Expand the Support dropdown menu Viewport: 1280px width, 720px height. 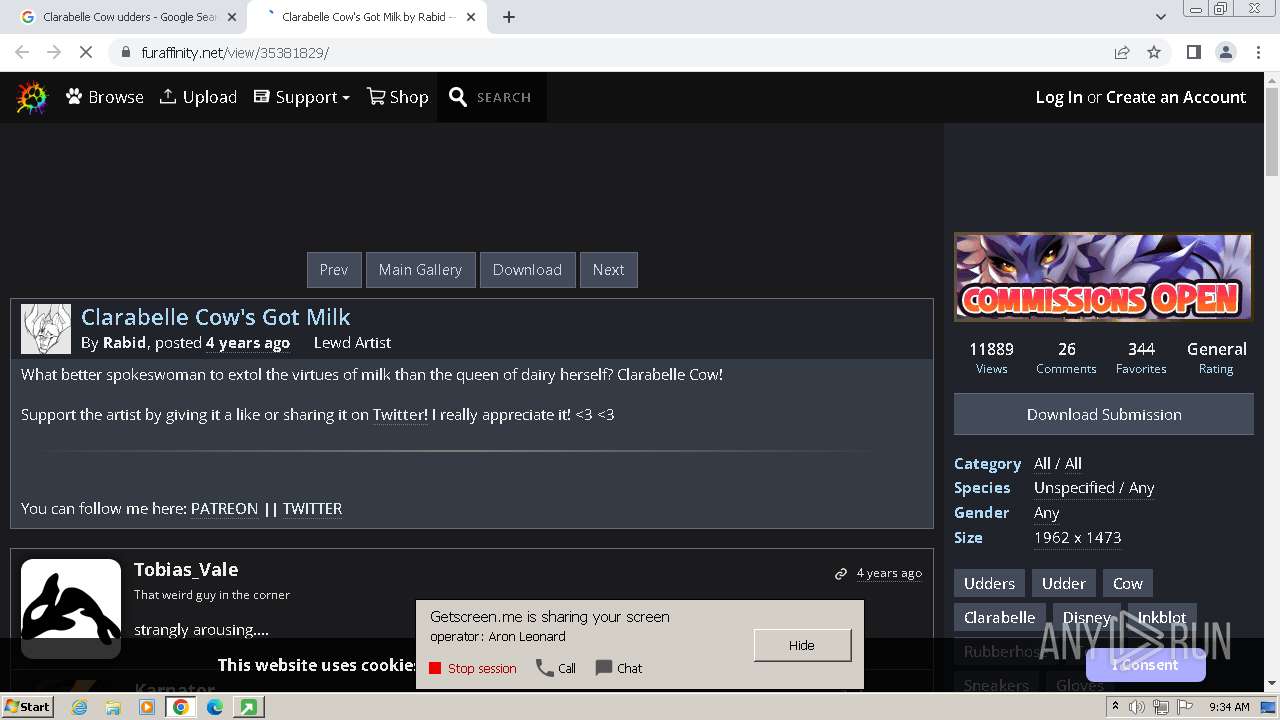coord(301,97)
